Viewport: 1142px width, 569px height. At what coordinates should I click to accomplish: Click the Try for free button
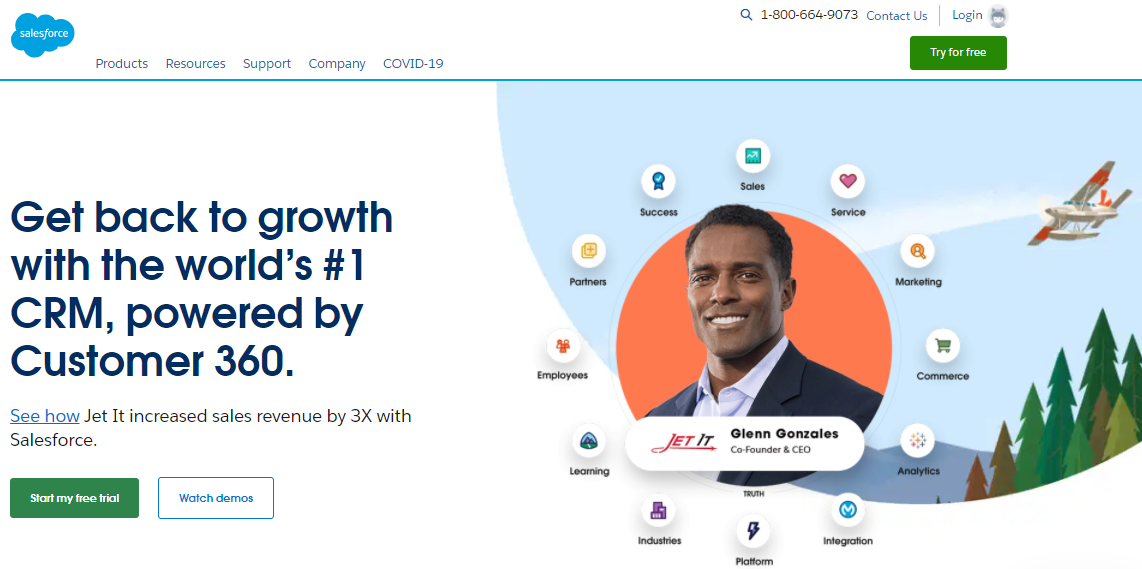click(x=958, y=52)
